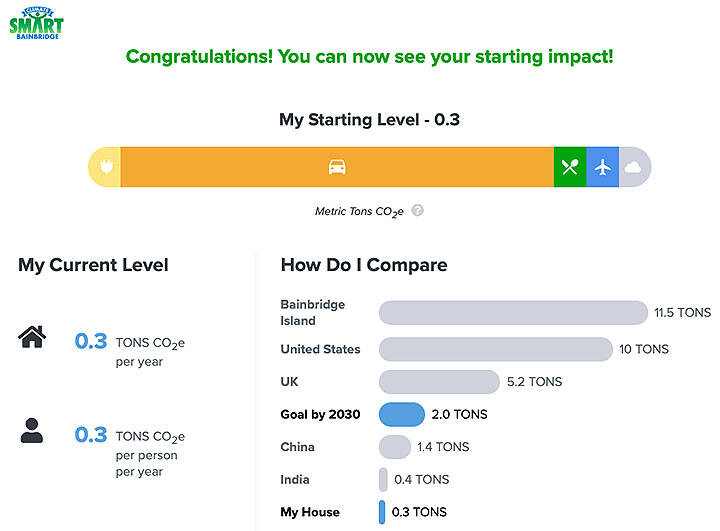The image size is (720, 531).
Task: Click the Bainbridge Island comparison bar
Action: point(513,313)
